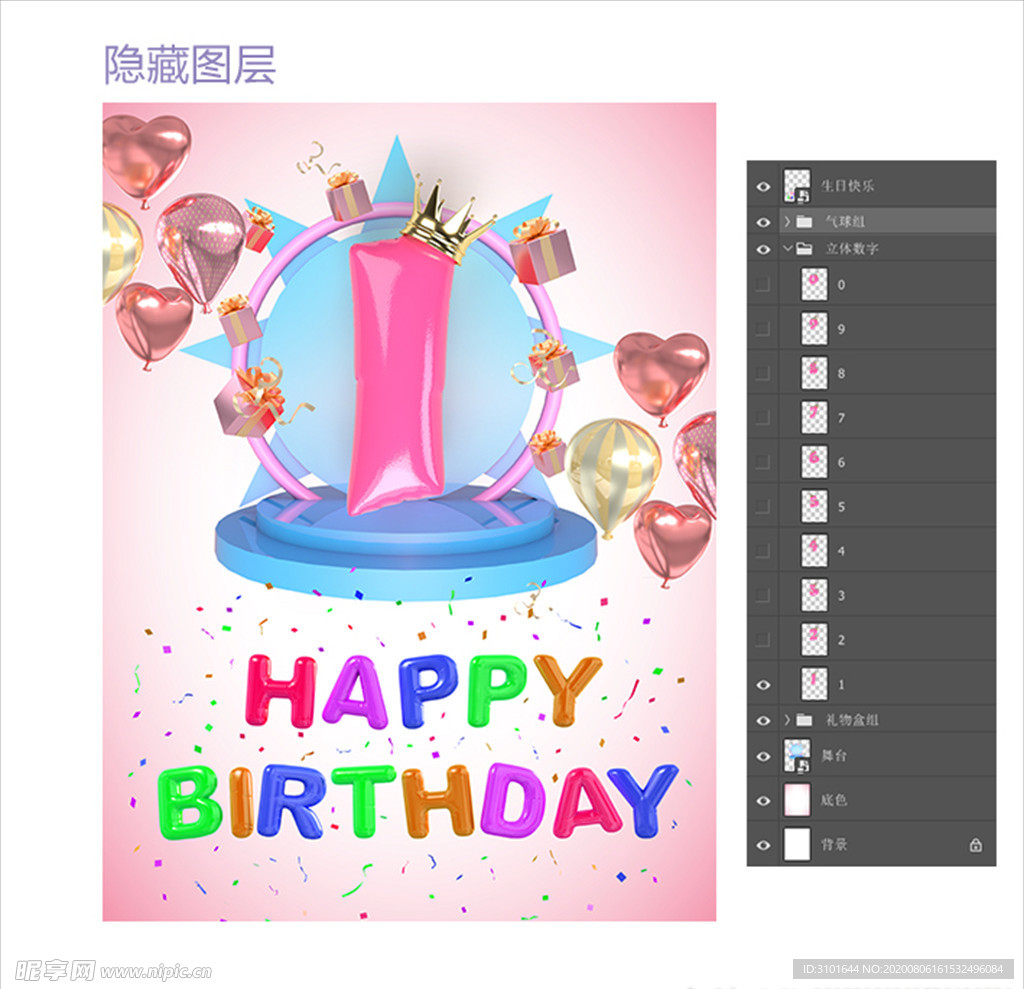Click the smart object badge on 舞台 layer
The height and width of the screenshot is (989, 1024).
tap(801, 766)
